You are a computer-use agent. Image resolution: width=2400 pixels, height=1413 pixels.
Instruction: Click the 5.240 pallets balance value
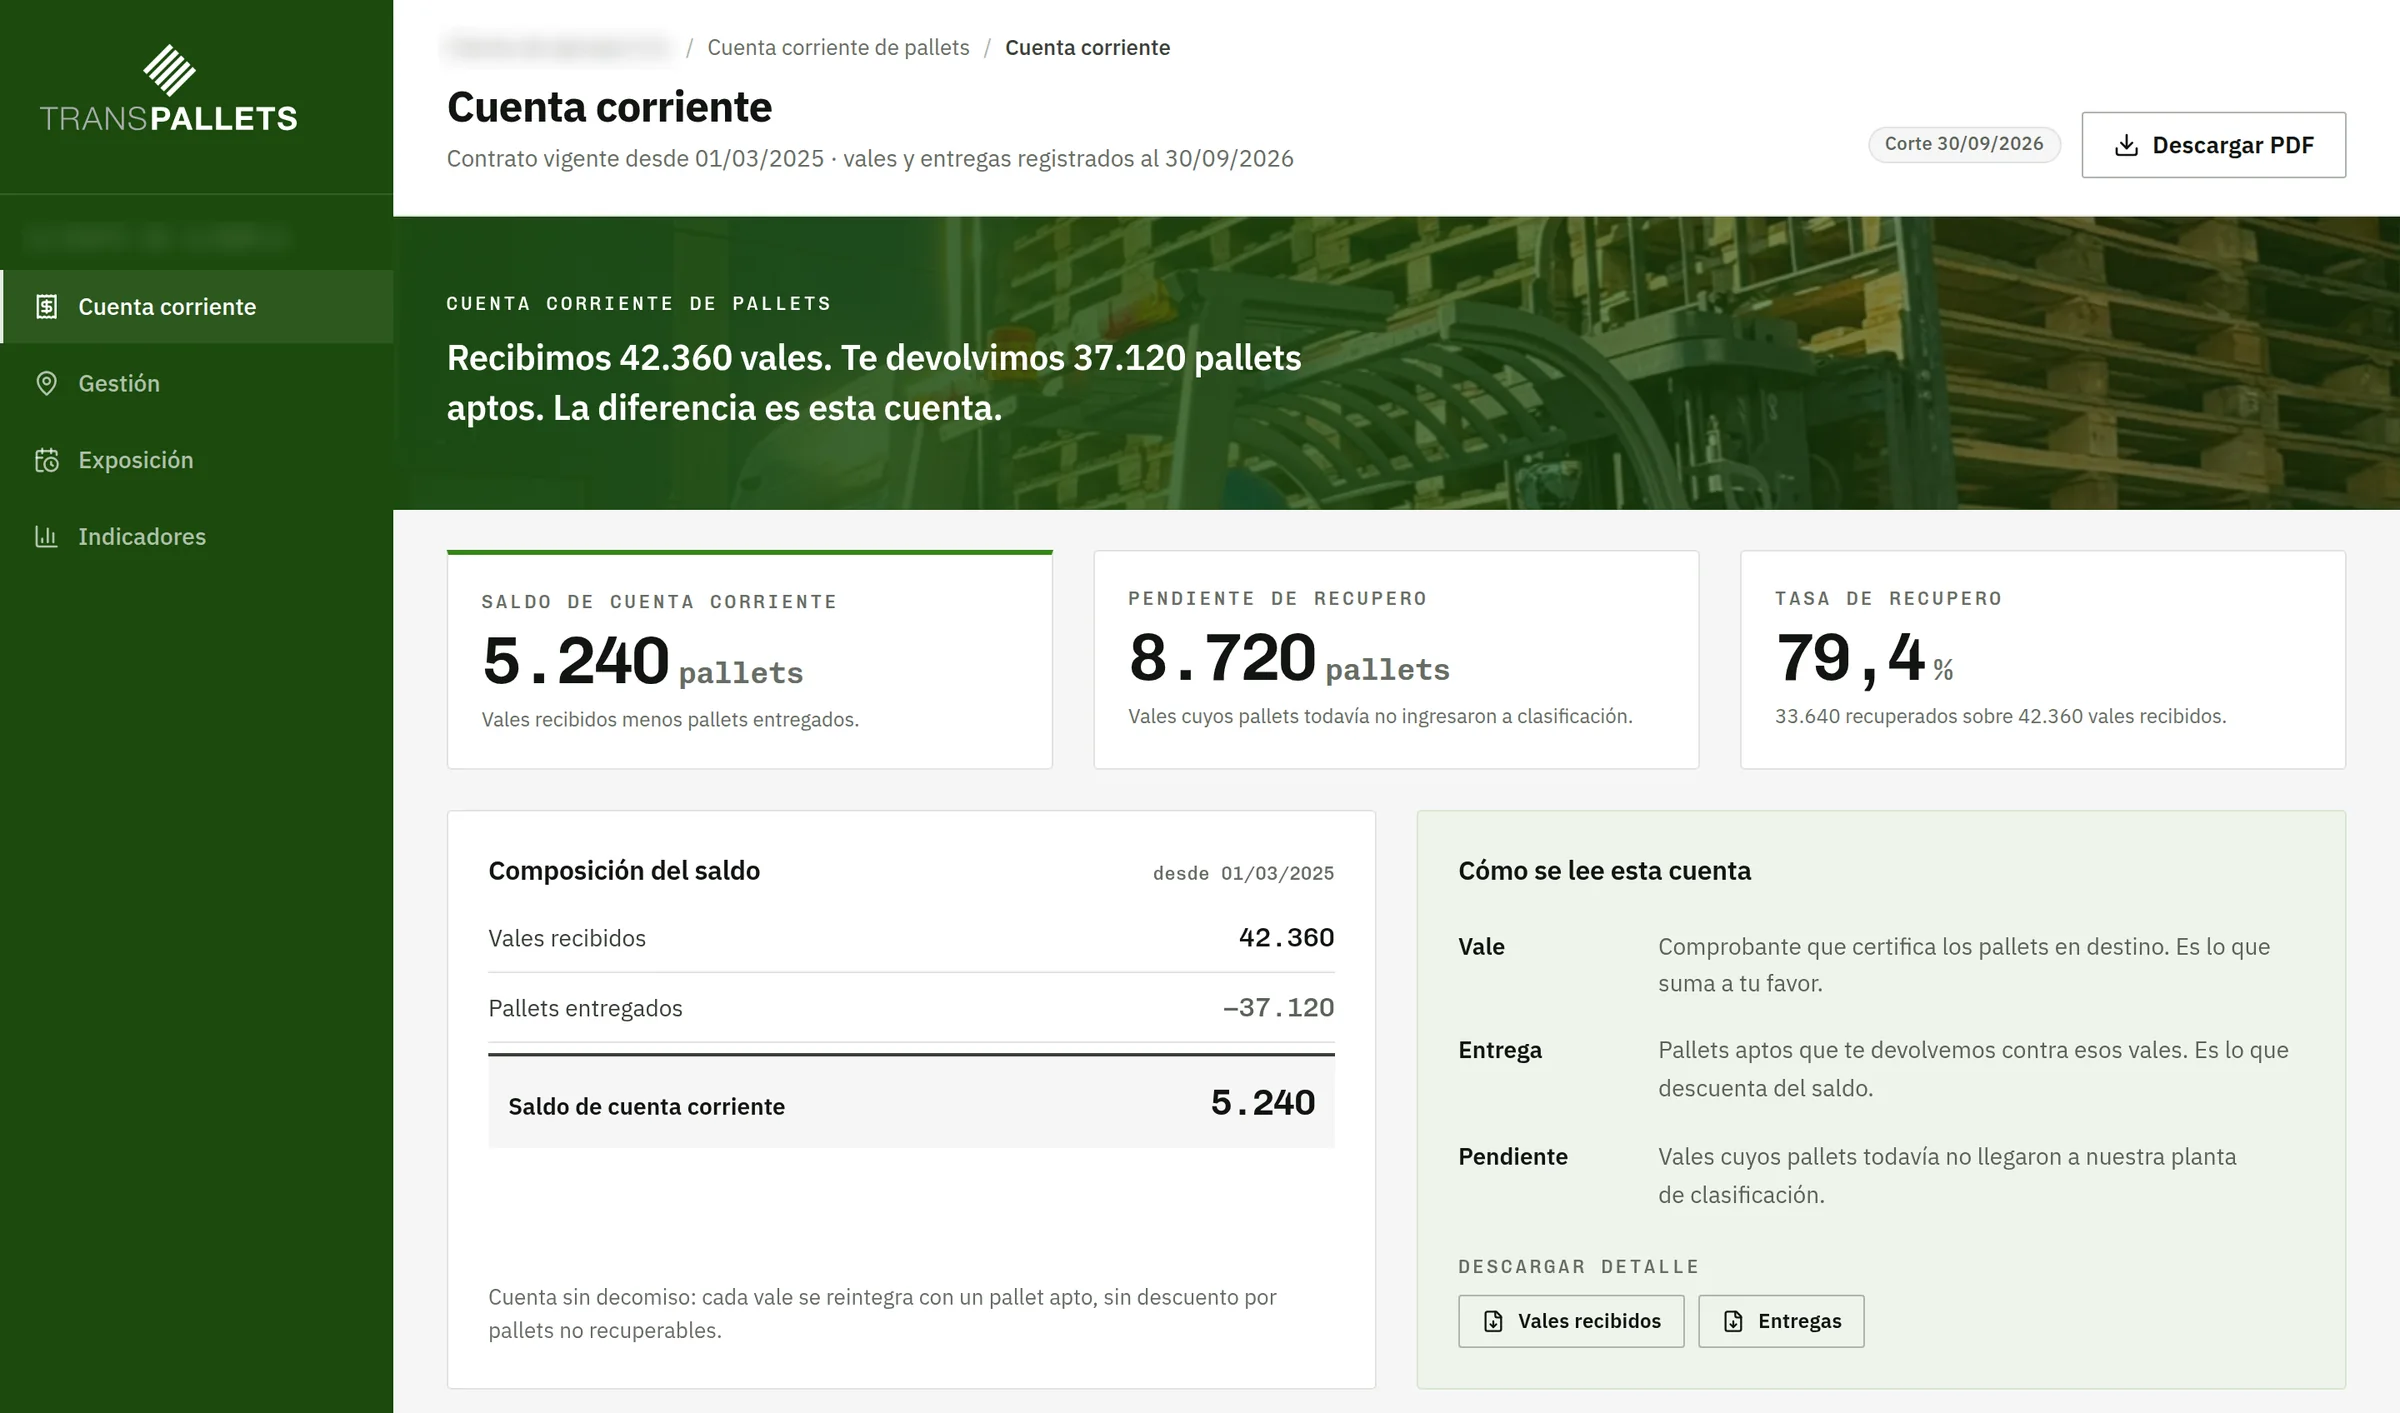pyautogui.click(x=642, y=661)
